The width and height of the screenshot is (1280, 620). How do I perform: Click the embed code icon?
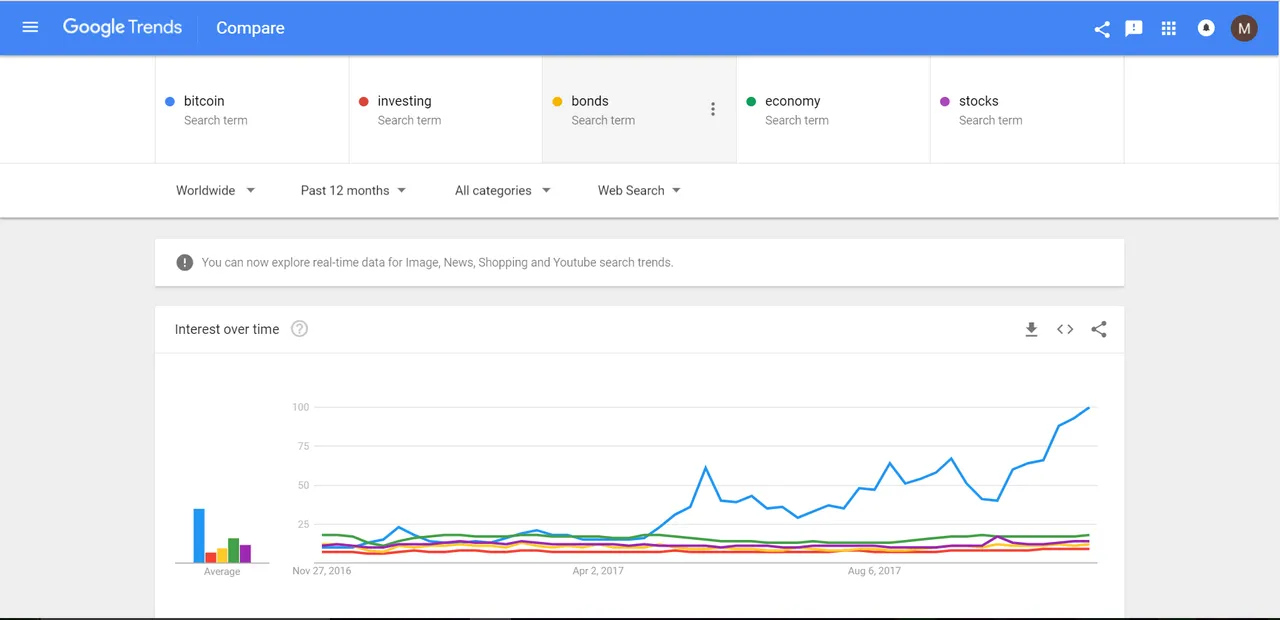pyautogui.click(x=1065, y=329)
